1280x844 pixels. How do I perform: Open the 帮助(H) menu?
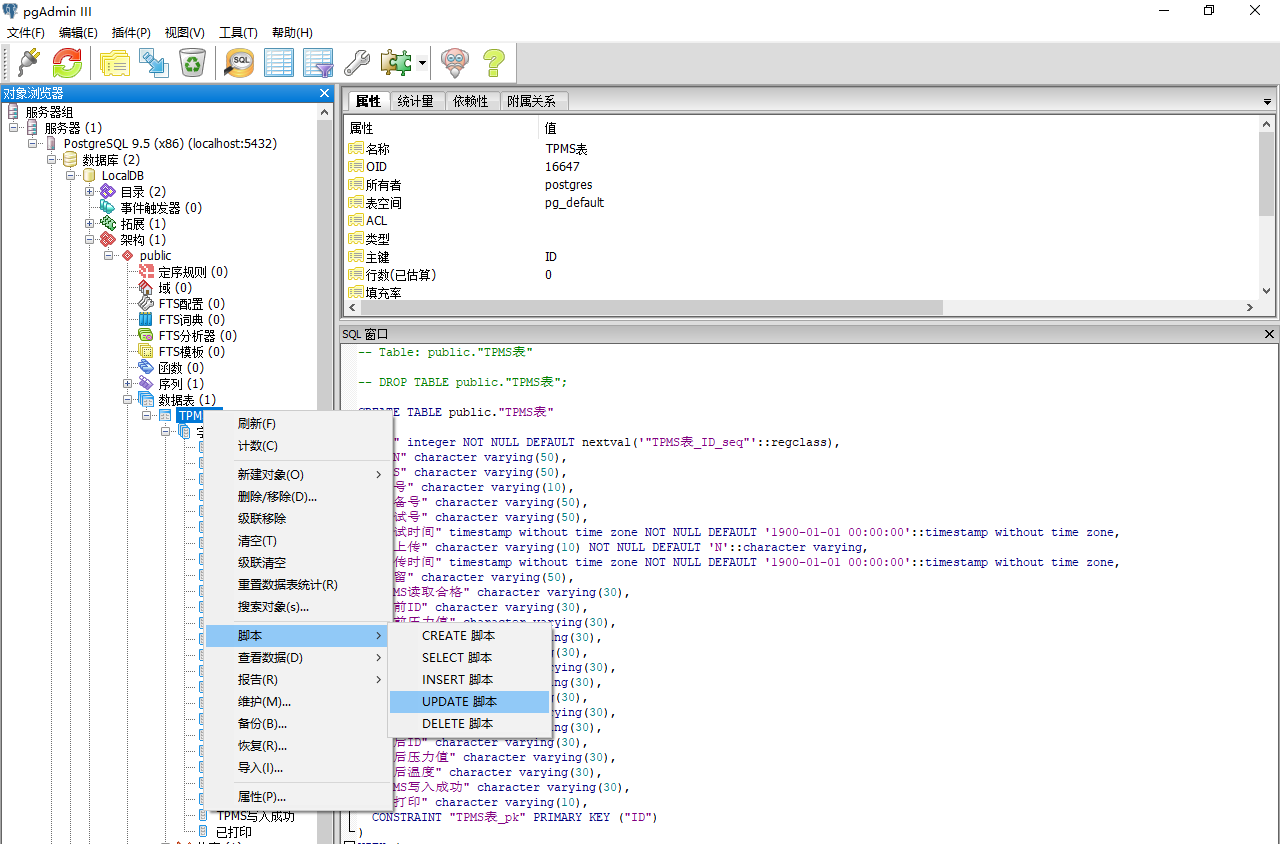click(x=292, y=33)
